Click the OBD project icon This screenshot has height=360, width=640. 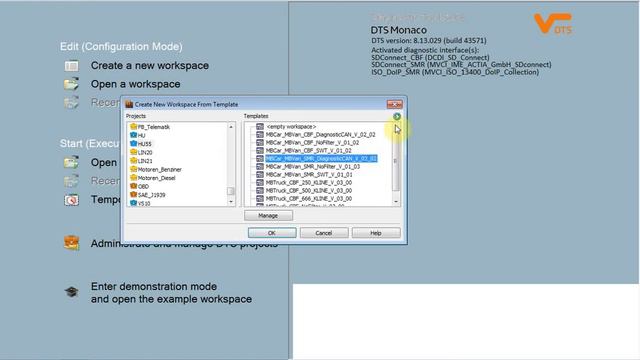133,186
